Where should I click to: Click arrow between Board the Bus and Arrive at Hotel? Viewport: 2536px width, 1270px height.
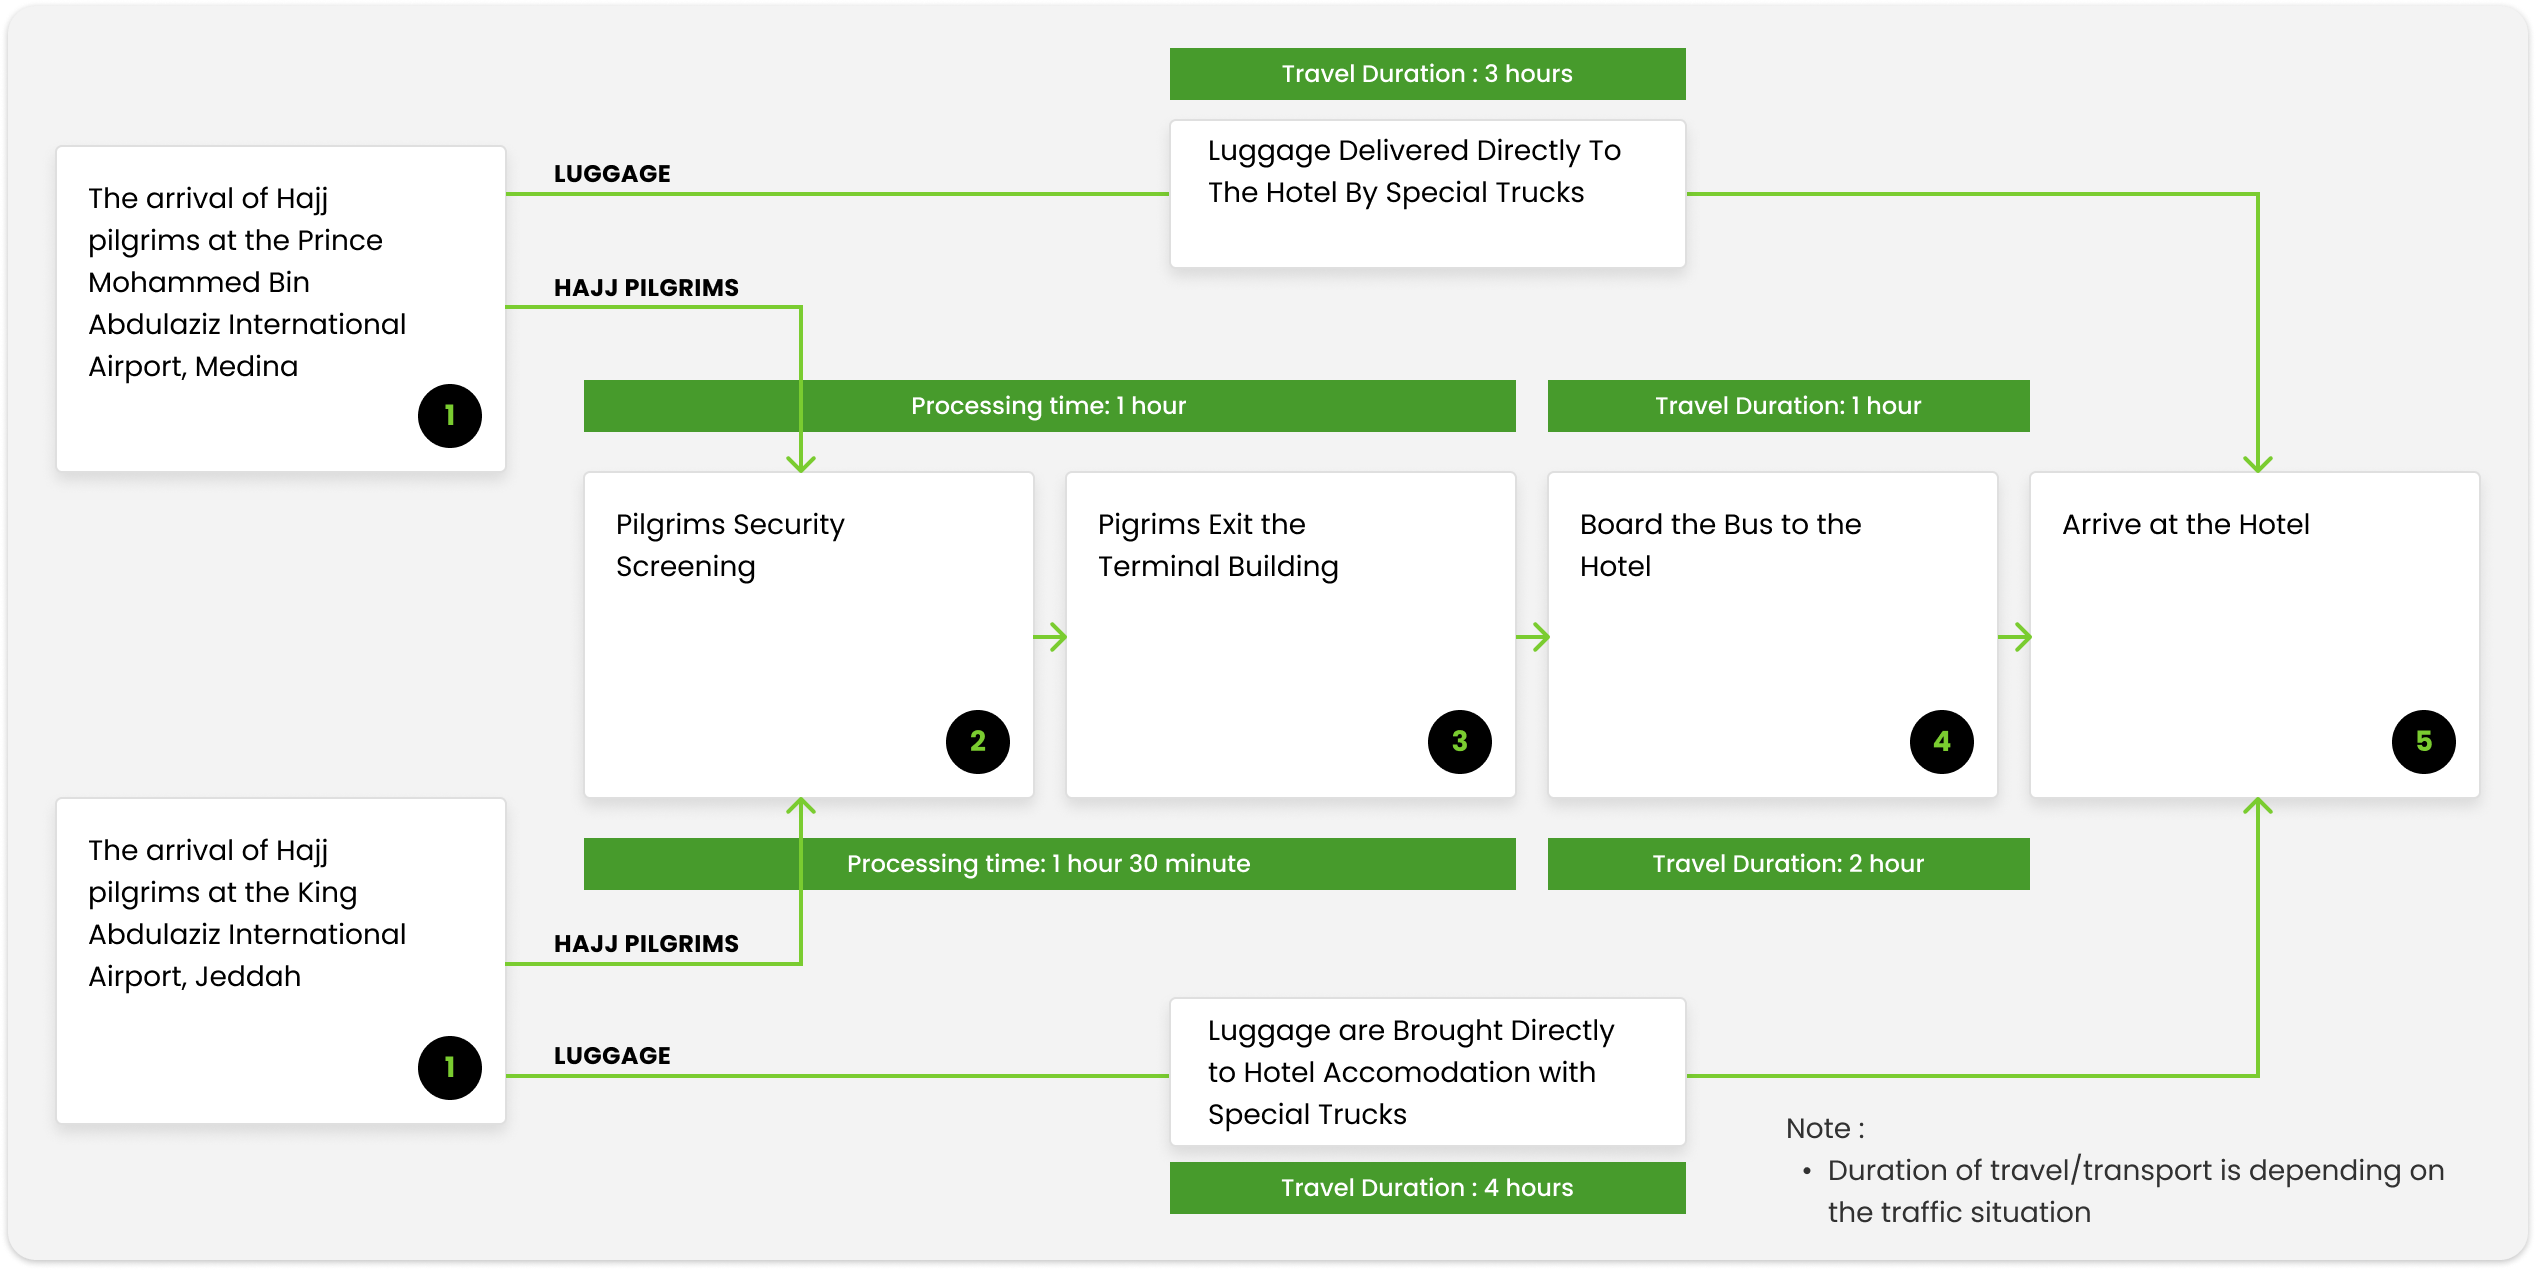pos(2014,637)
